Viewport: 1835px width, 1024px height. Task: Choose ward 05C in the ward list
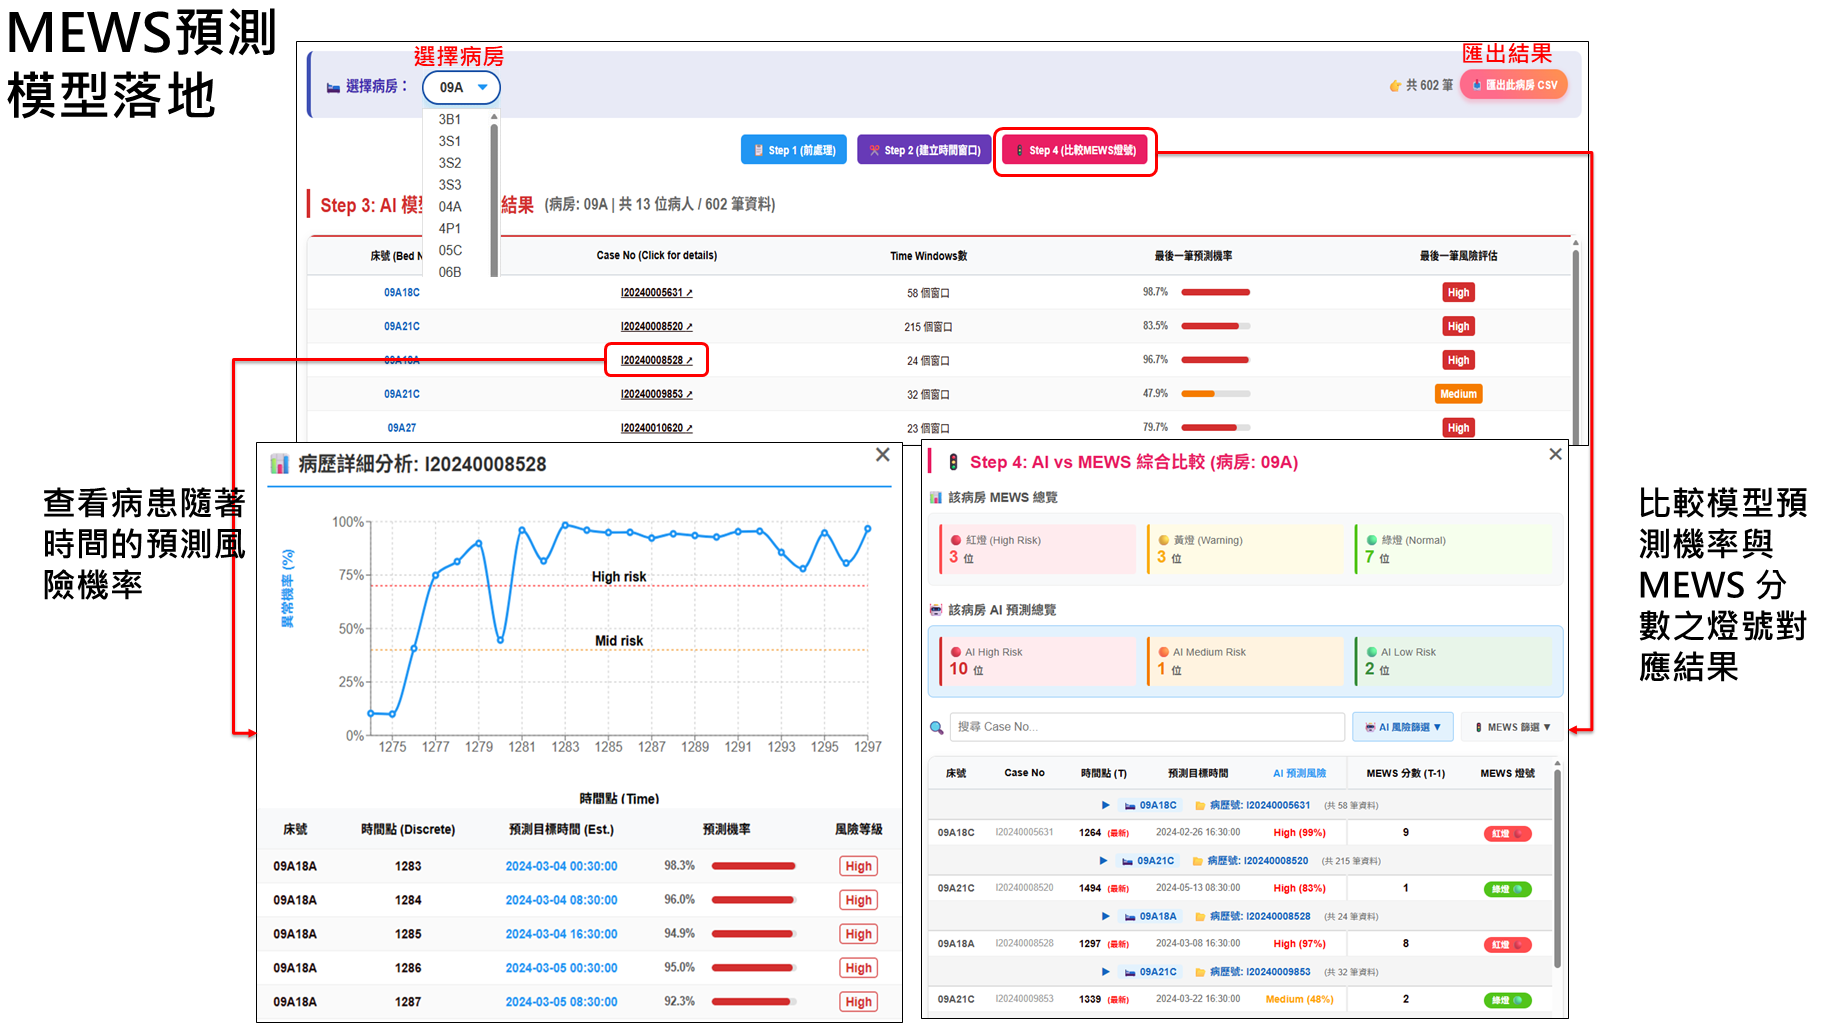450,250
